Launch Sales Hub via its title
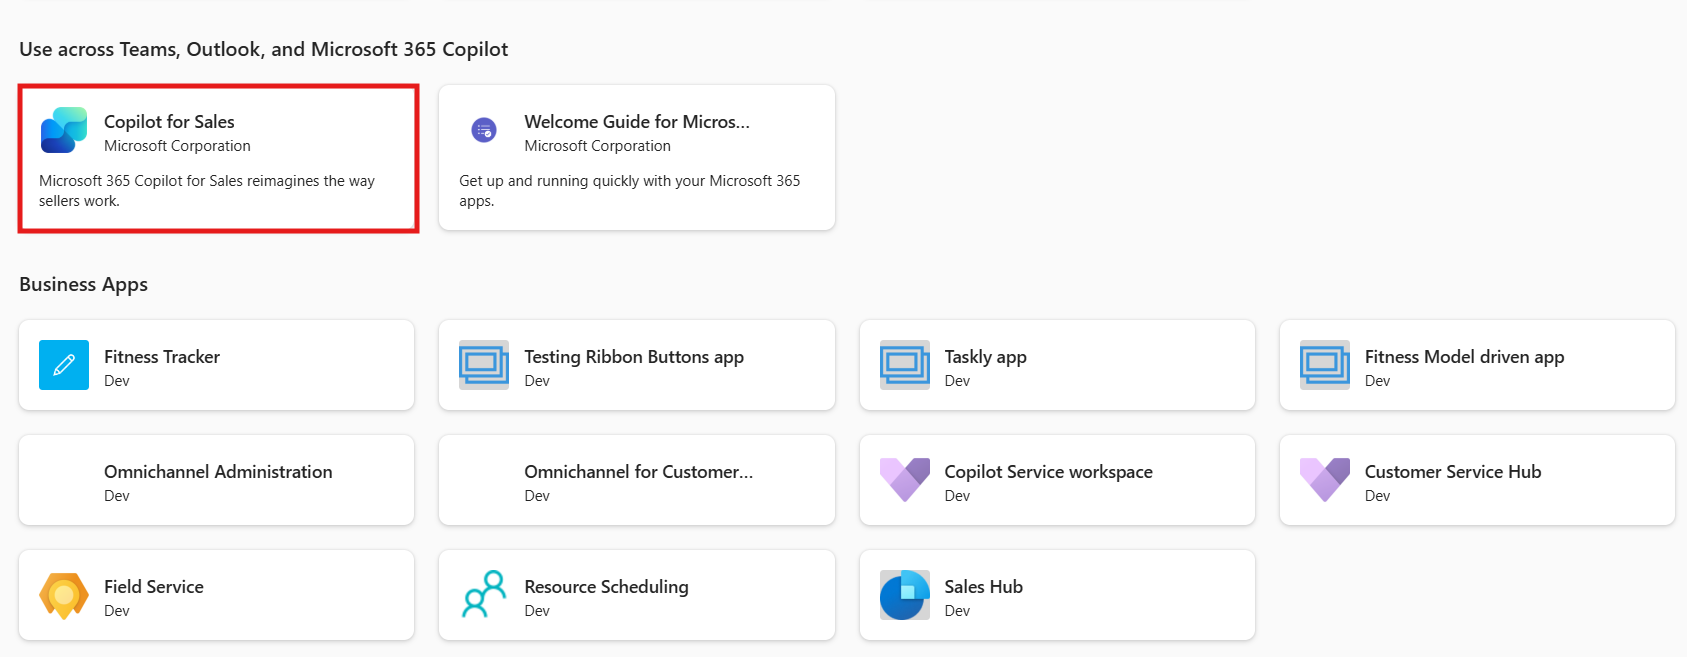The image size is (1687, 657). tap(983, 587)
